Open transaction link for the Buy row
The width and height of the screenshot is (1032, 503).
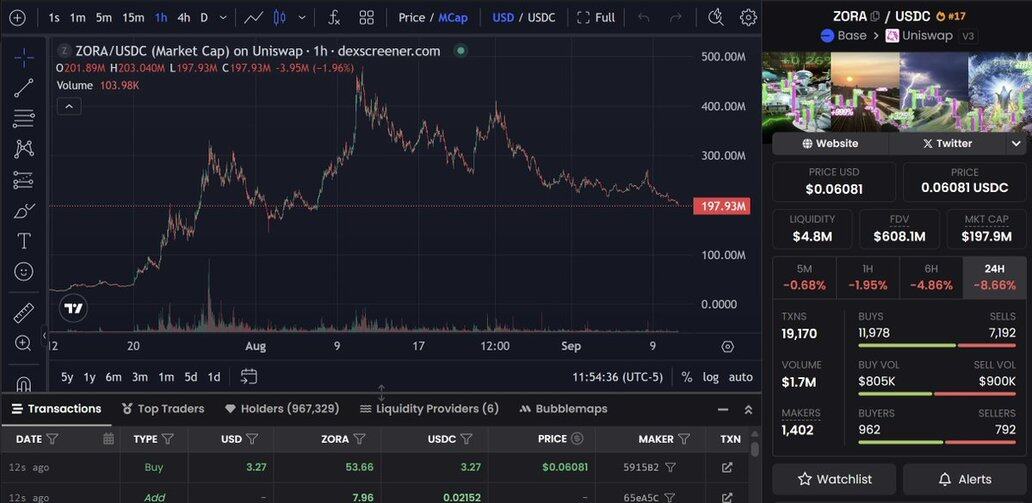pyautogui.click(x=727, y=467)
